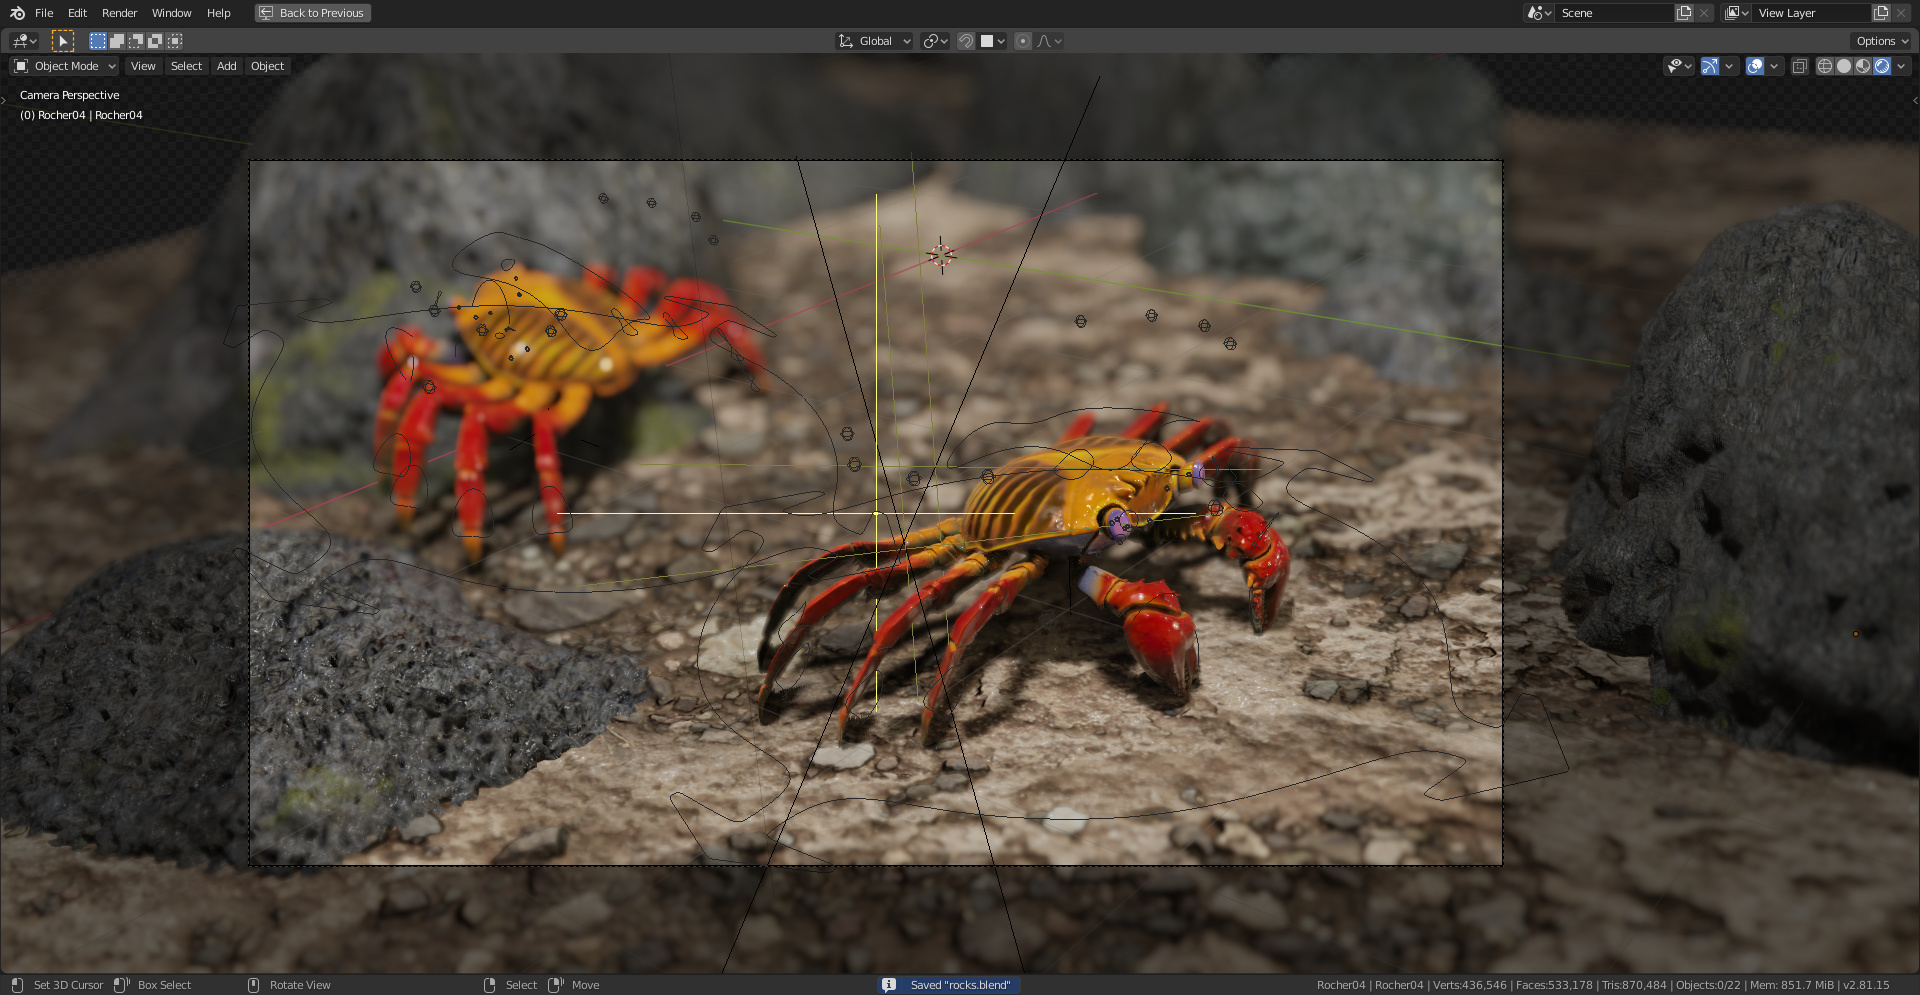
Task: Open the Render menu
Action: tap(119, 13)
